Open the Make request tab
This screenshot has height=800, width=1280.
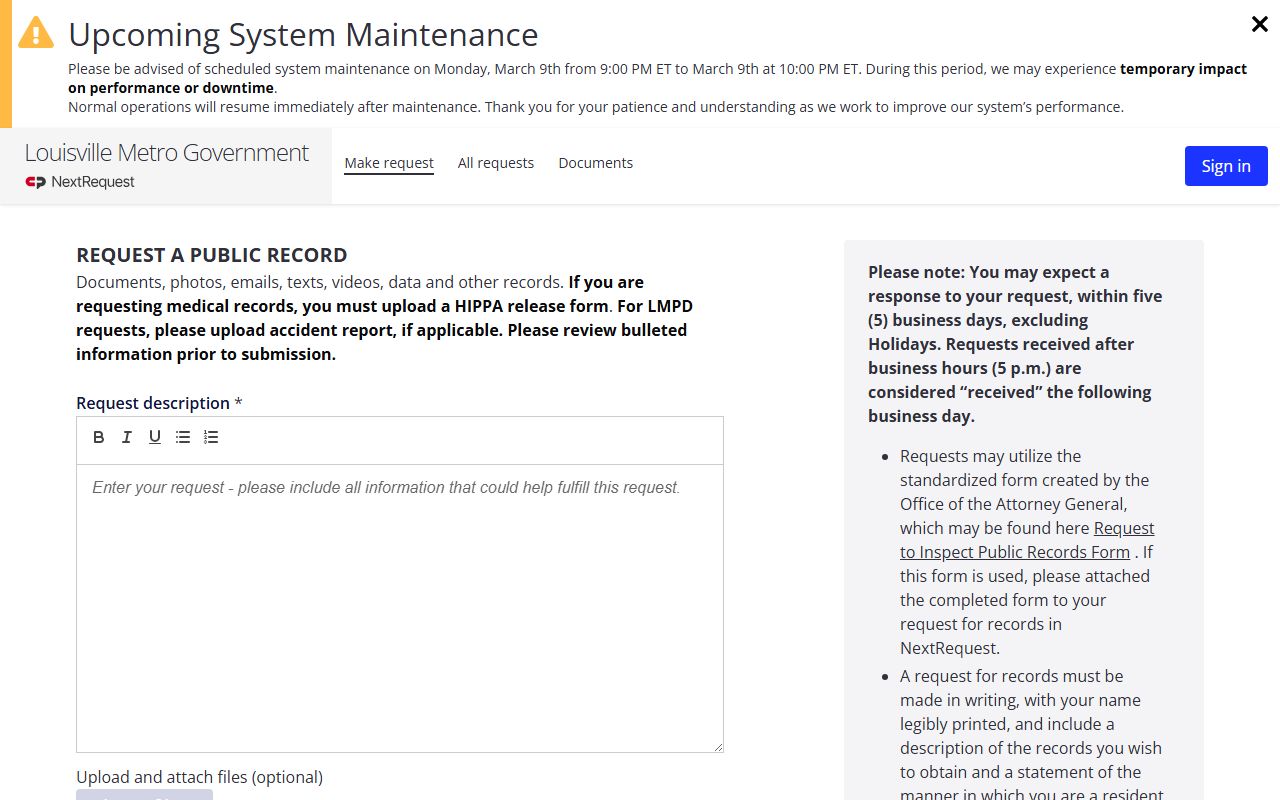tap(389, 163)
